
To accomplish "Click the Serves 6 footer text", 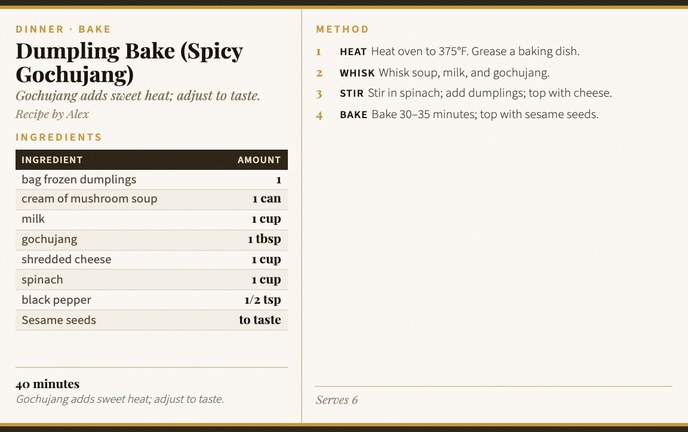I will 337,400.
